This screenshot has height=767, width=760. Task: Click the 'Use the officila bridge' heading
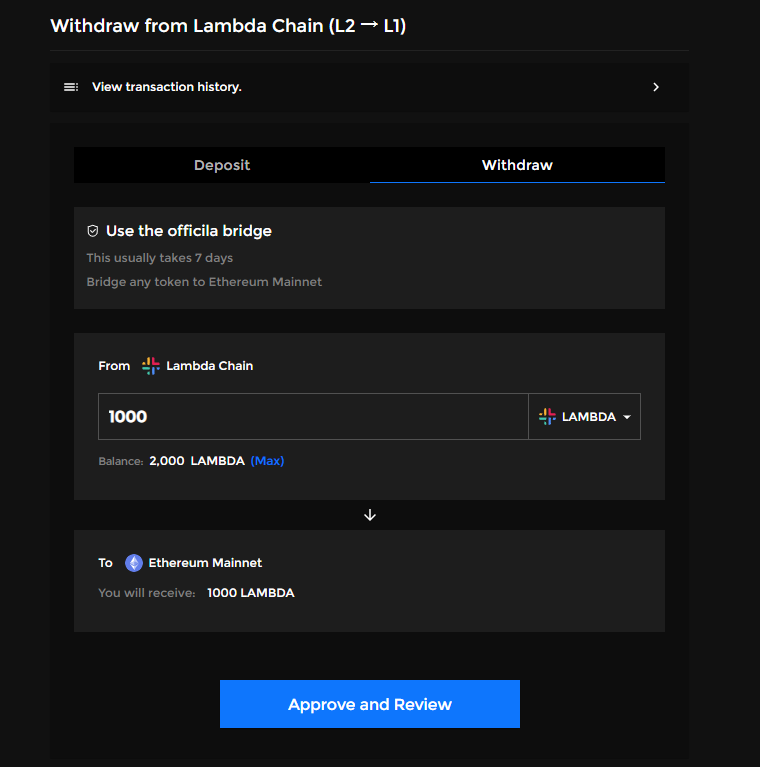189,231
